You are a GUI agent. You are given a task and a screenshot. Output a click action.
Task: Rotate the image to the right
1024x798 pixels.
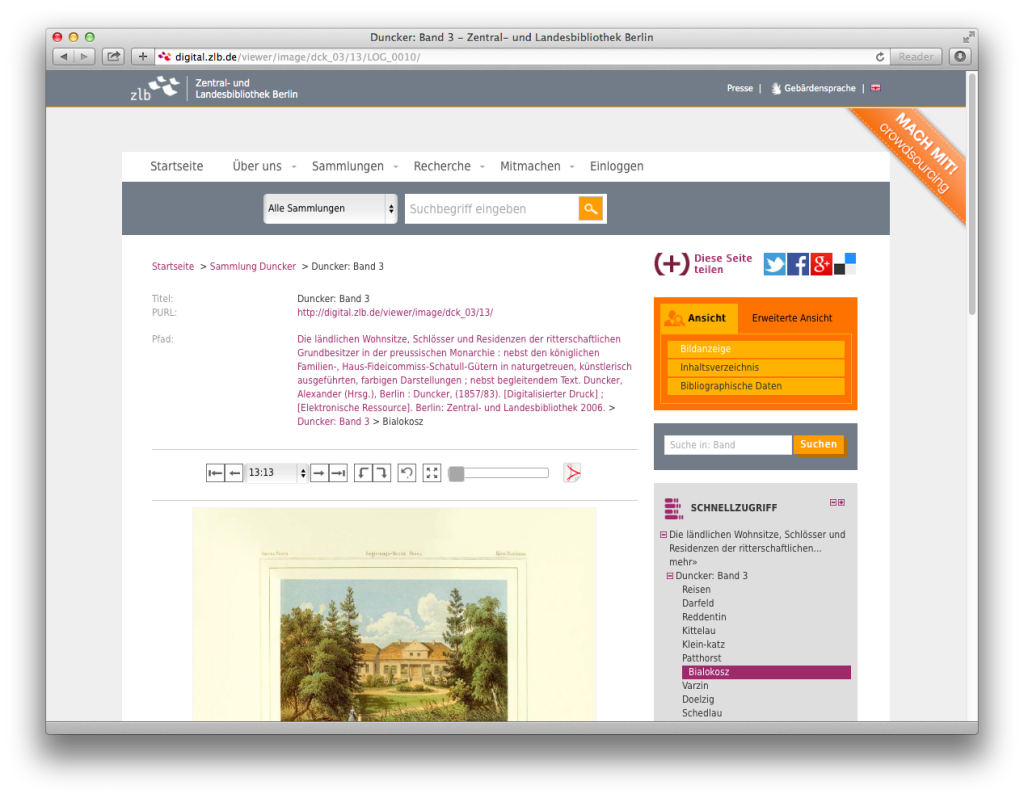381,473
